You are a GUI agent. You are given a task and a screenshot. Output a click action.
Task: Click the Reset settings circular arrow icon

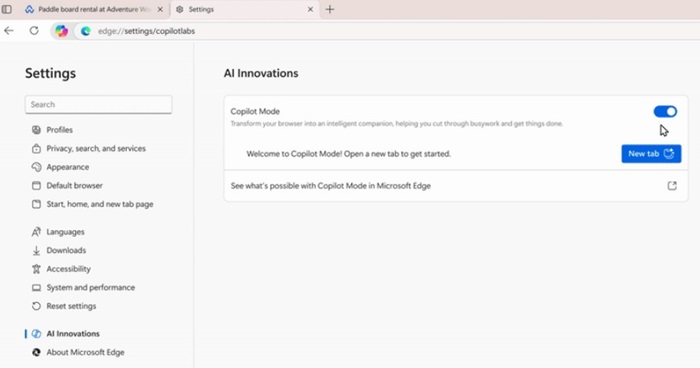click(36, 306)
